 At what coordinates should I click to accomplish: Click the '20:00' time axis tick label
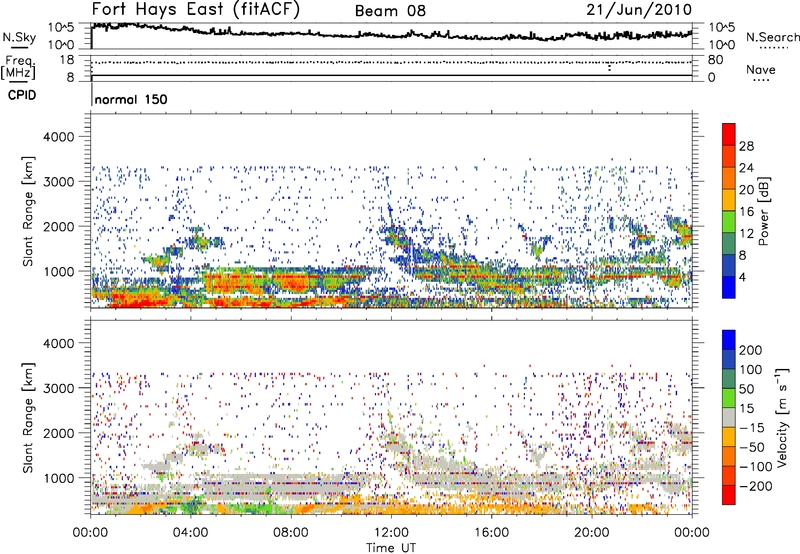click(x=592, y=532)
